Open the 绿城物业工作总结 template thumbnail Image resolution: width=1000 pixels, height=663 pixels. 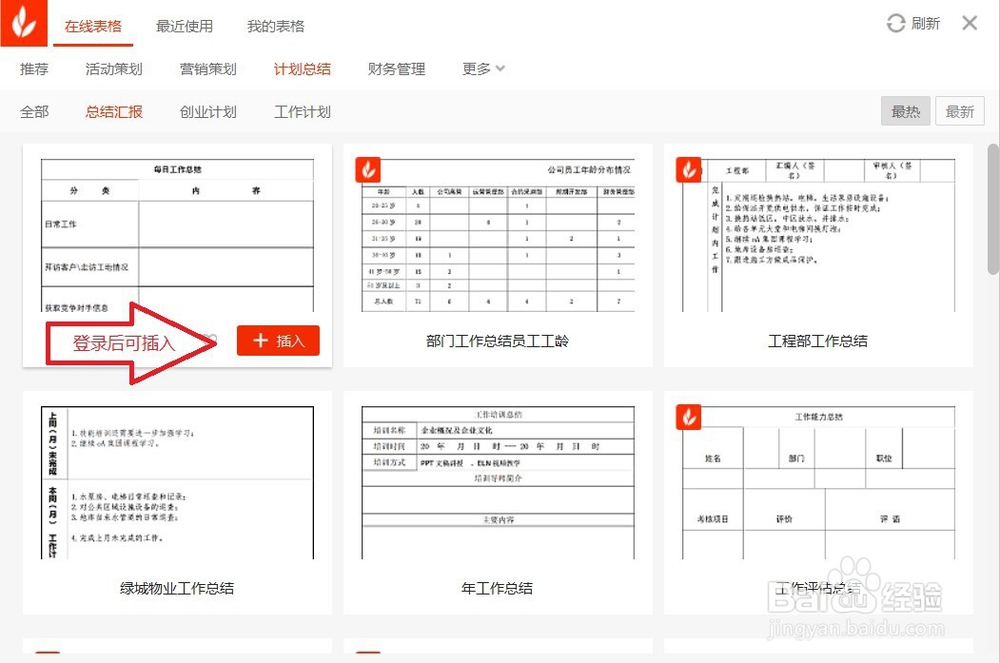point(177,480)
